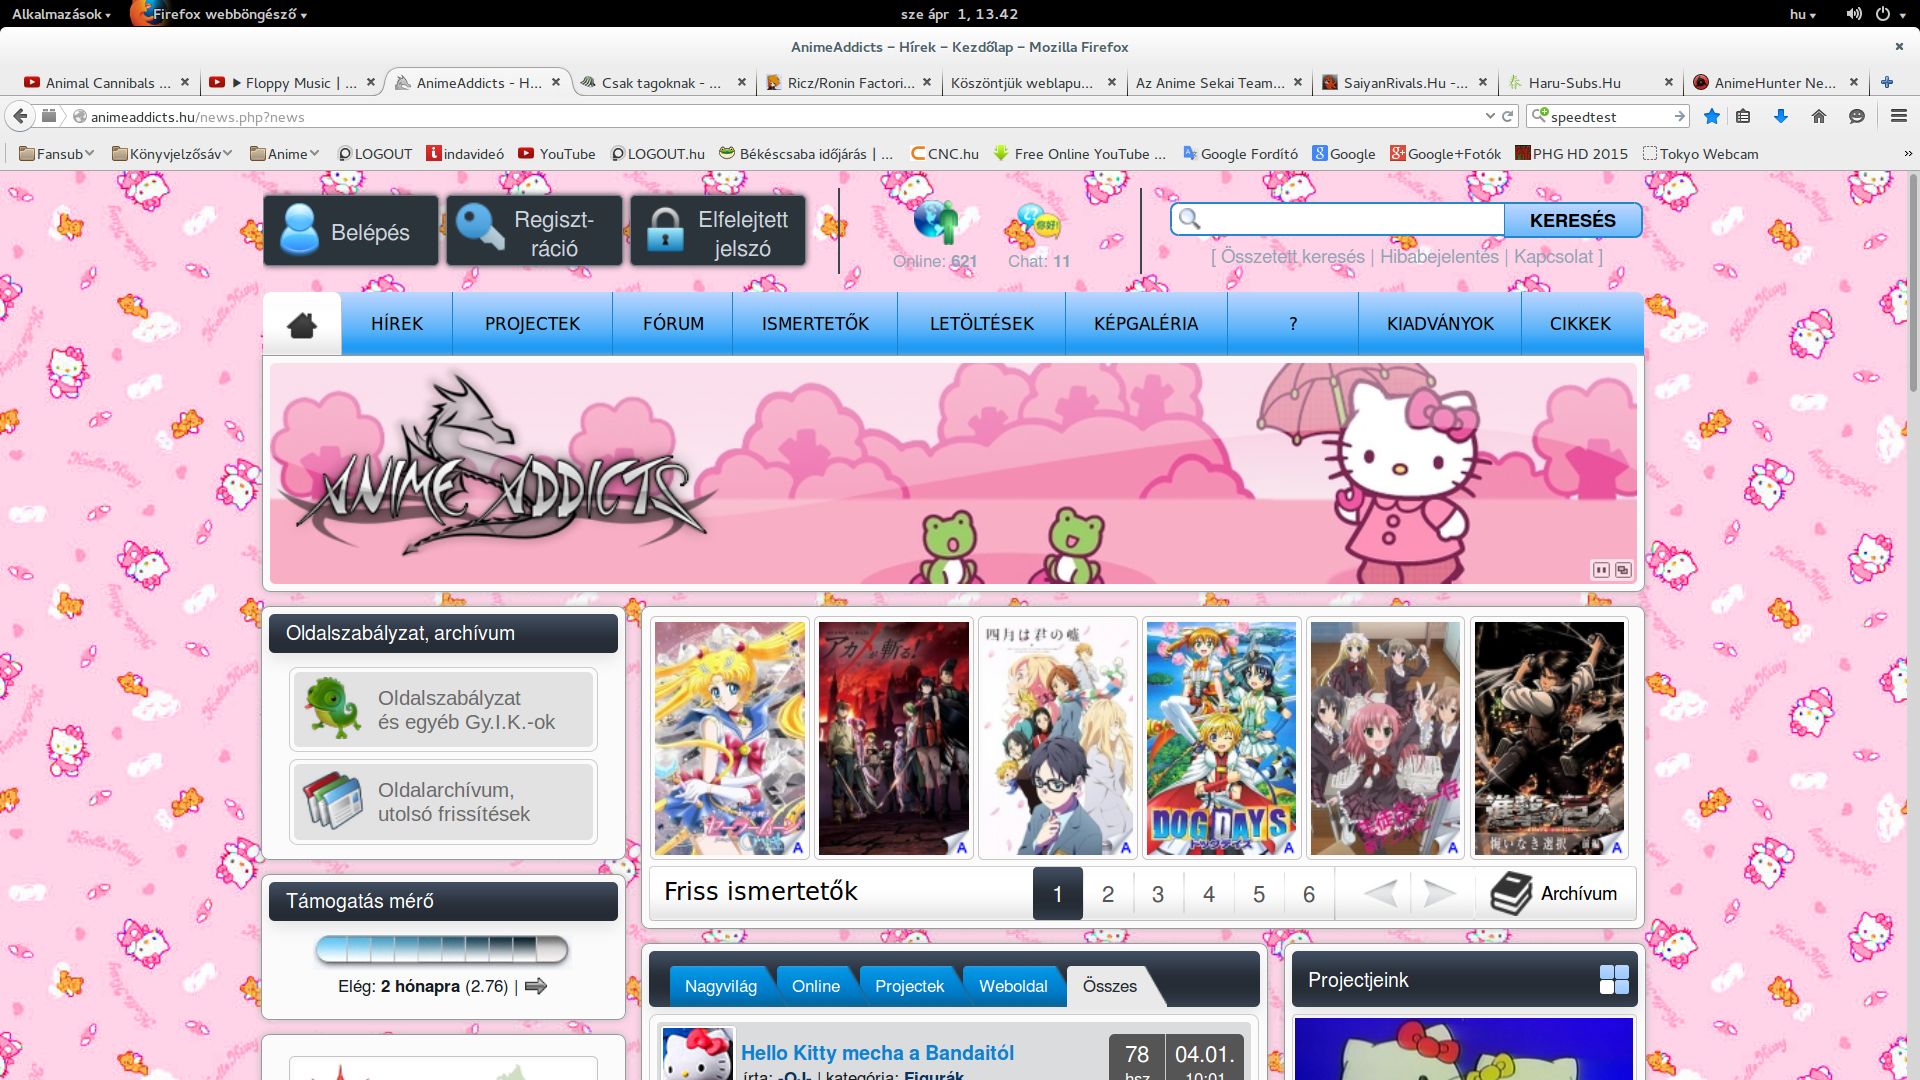
Task: Click the Belépés login button
Action: pos(351,231)
